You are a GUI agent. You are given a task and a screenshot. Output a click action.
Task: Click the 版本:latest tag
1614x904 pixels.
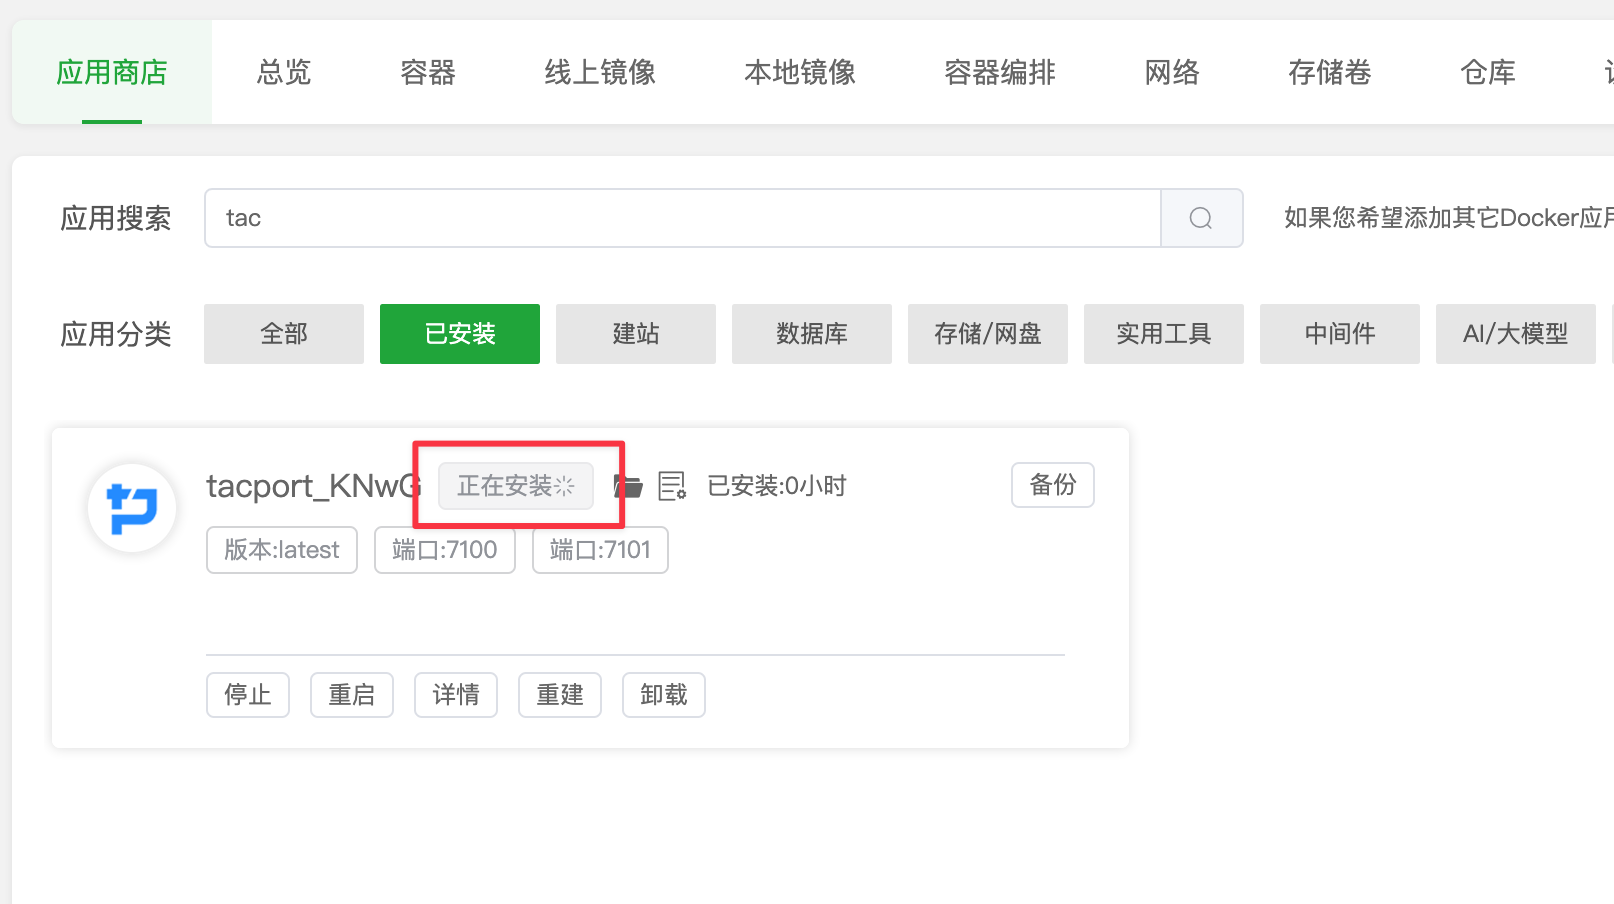282,550
